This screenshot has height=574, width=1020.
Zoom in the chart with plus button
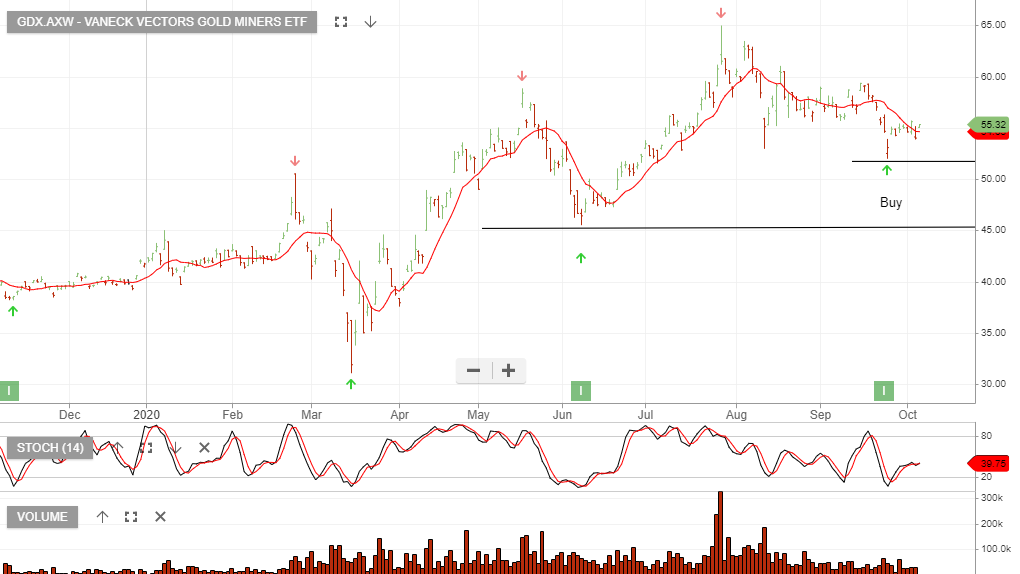coord(509,370)
